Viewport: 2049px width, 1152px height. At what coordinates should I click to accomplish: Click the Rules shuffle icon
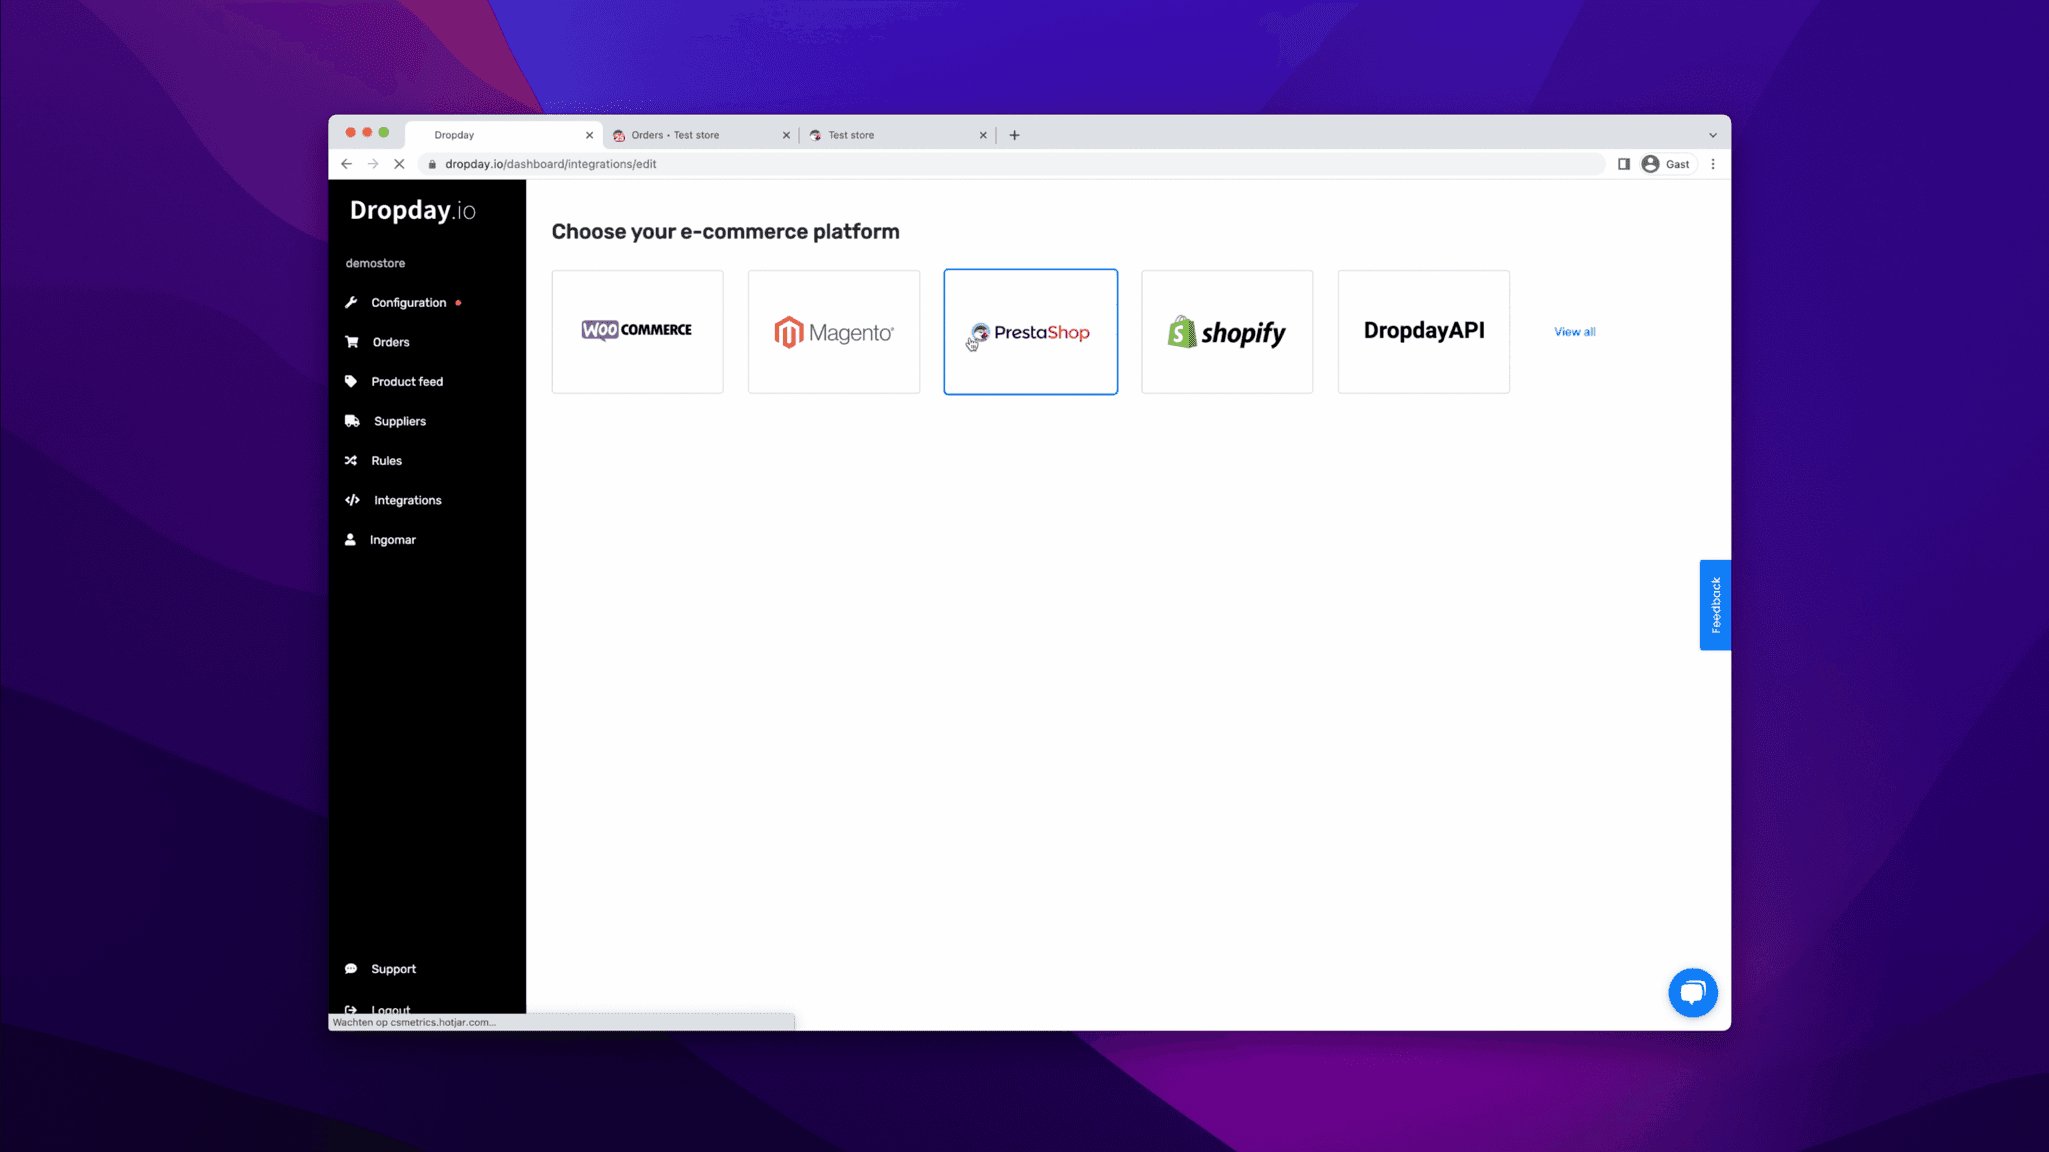coord(351,461)
